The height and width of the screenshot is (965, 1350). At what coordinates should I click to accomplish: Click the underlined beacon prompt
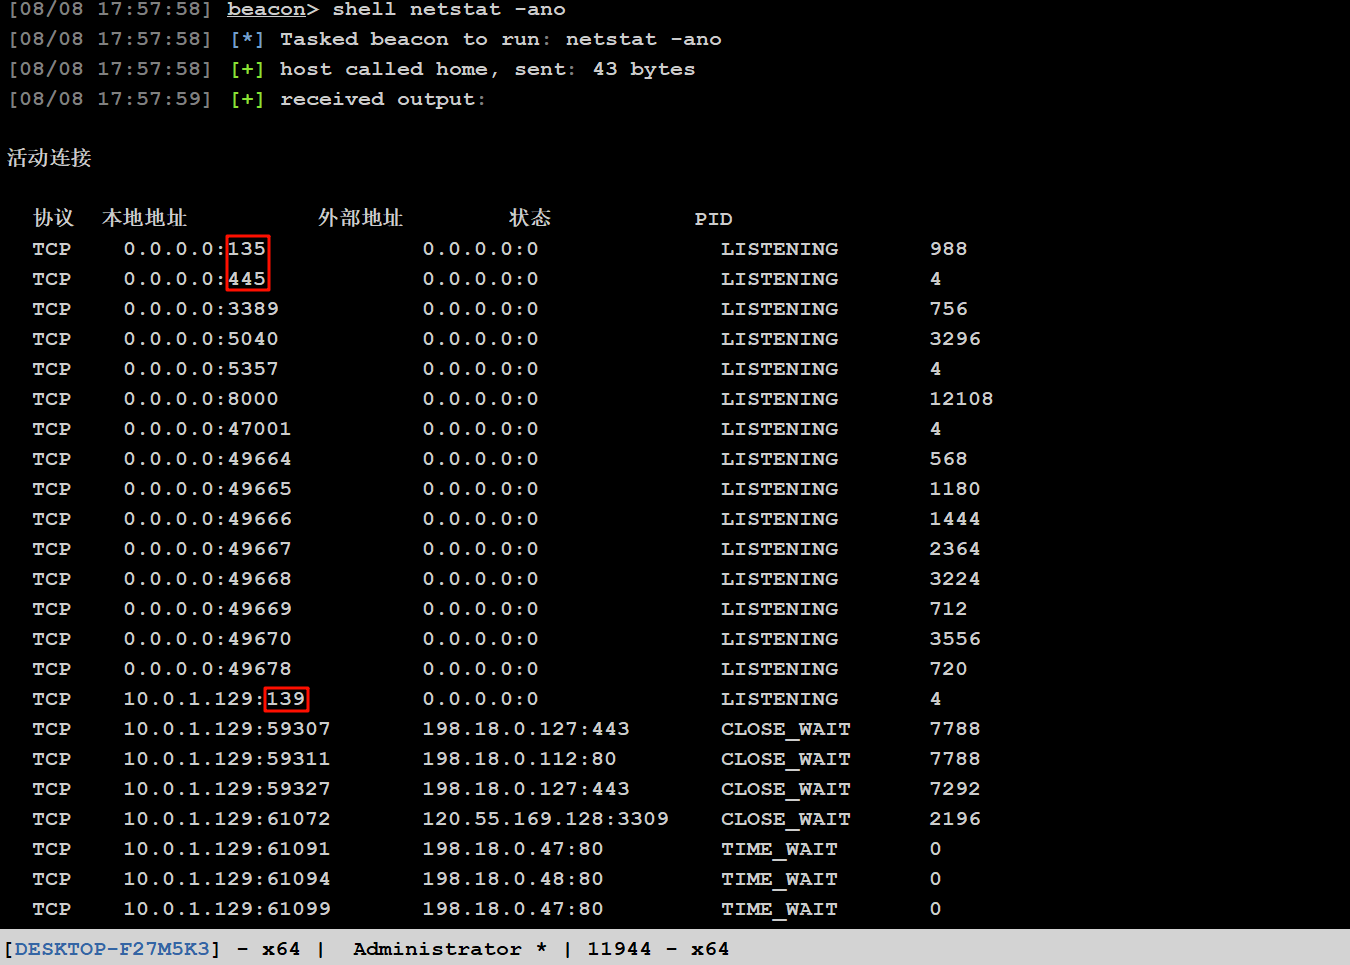[265, 10]
